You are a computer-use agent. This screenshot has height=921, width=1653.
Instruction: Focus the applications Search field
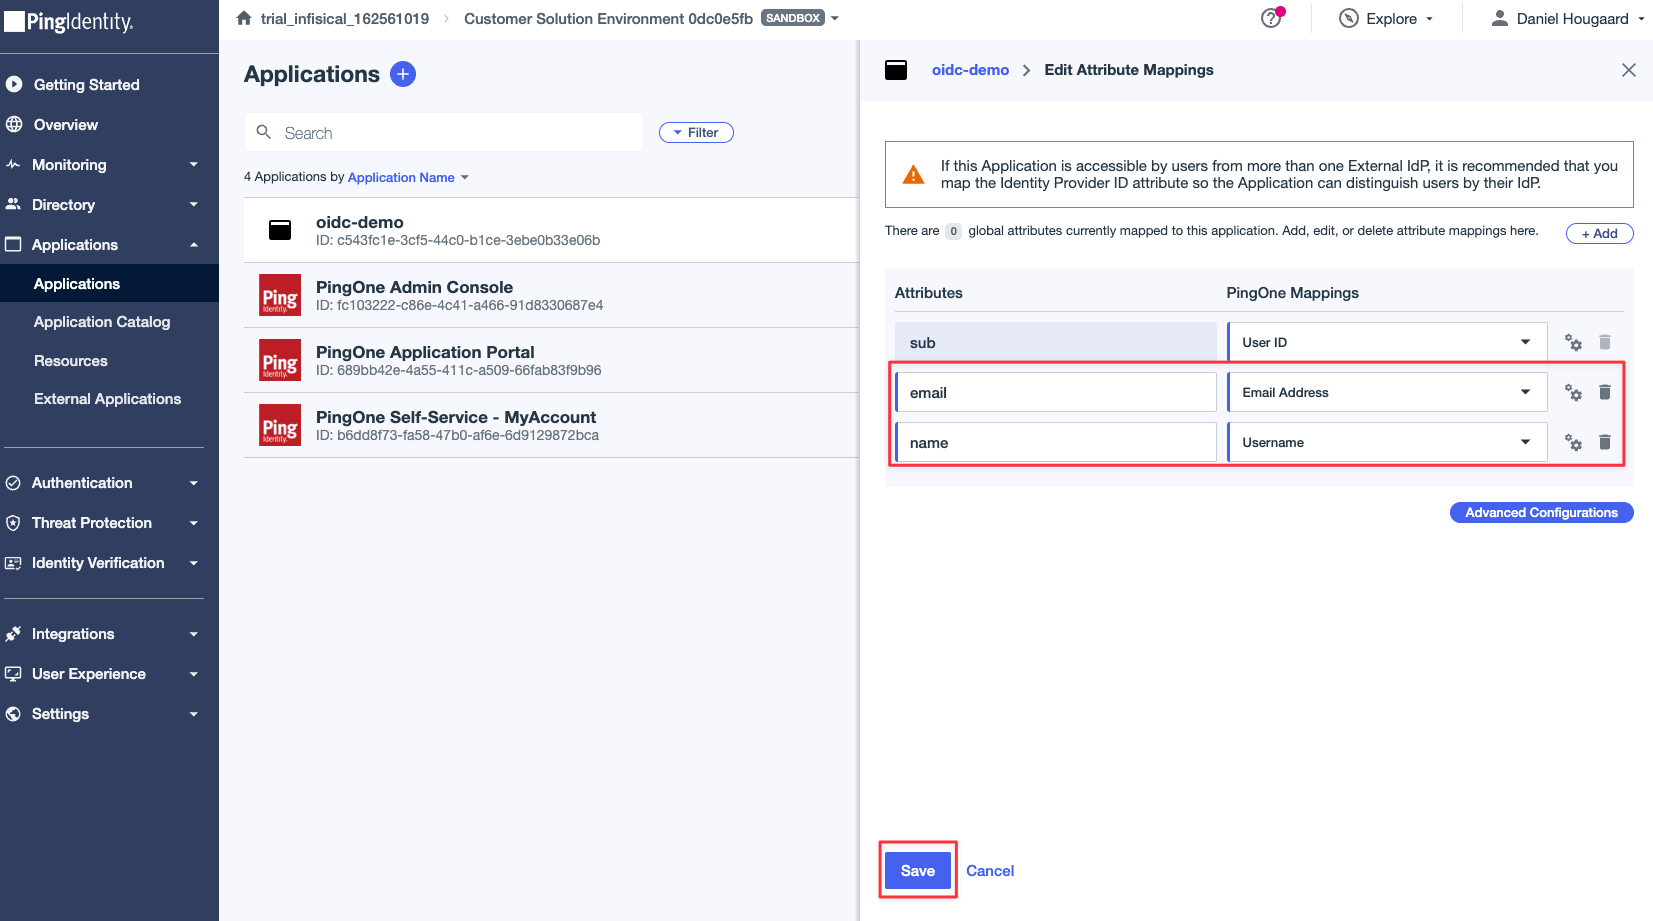coord(444,132)
